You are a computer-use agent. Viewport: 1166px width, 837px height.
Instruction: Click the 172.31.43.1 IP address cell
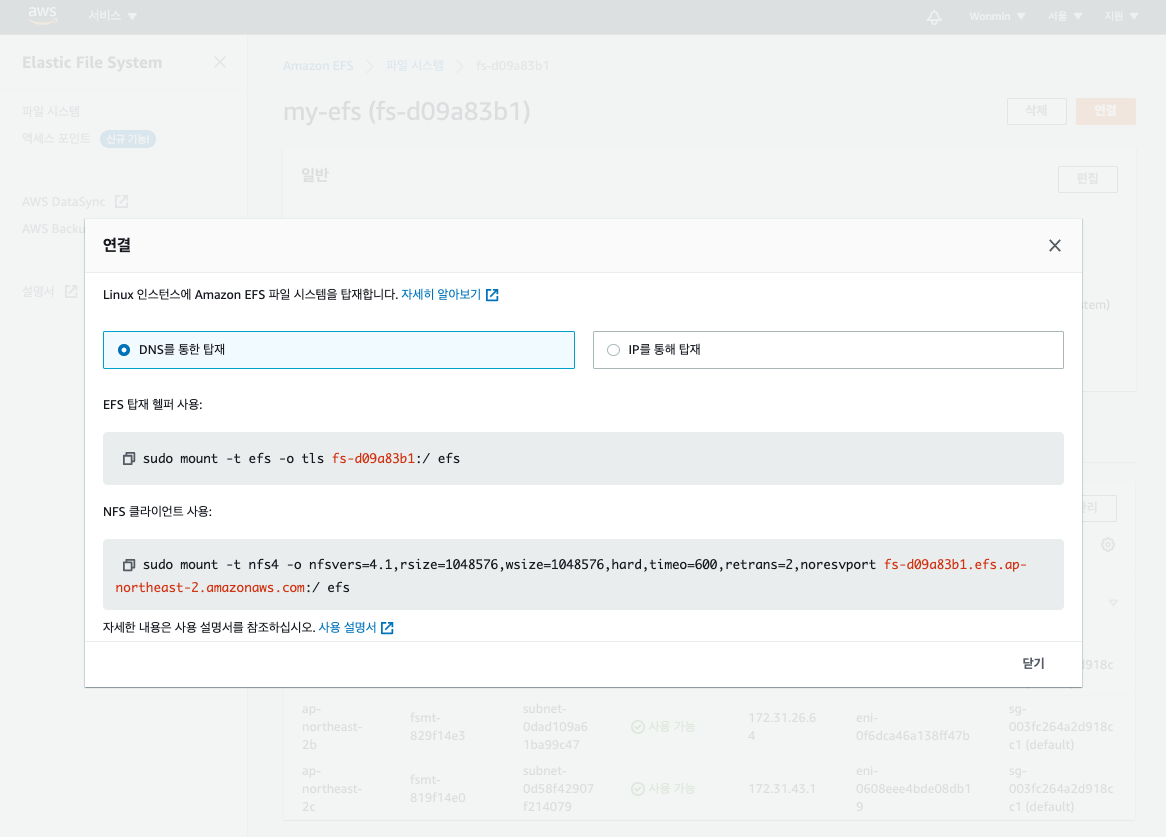782,789
